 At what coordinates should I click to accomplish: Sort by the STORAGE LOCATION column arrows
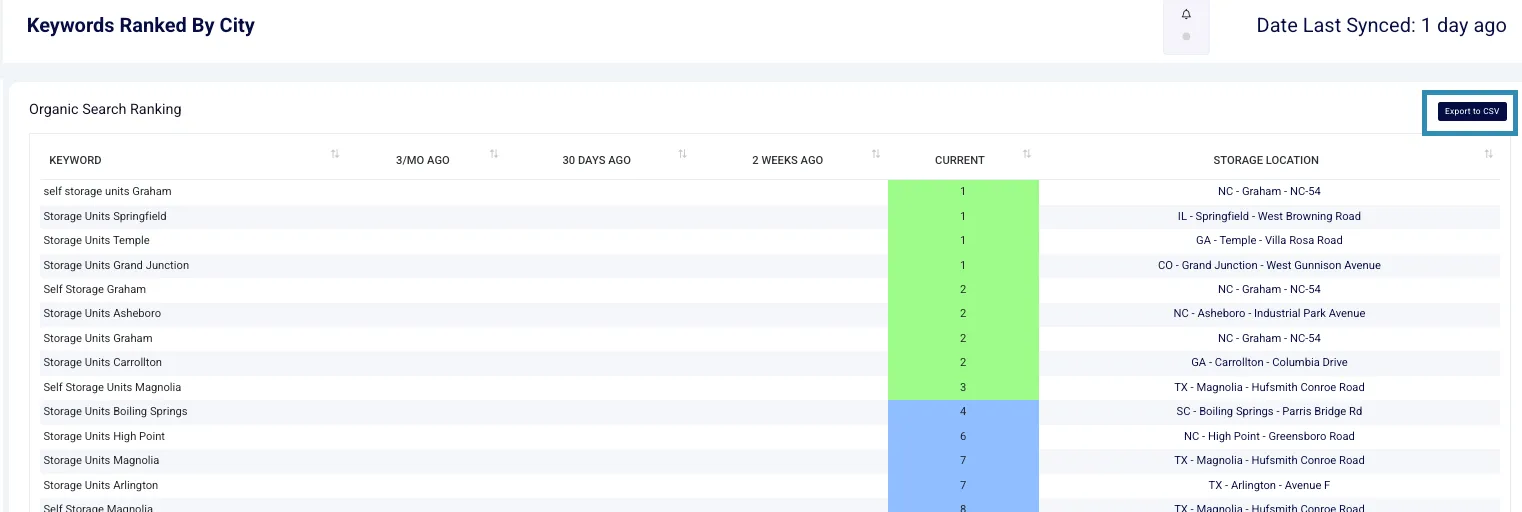coord(1488,154)
